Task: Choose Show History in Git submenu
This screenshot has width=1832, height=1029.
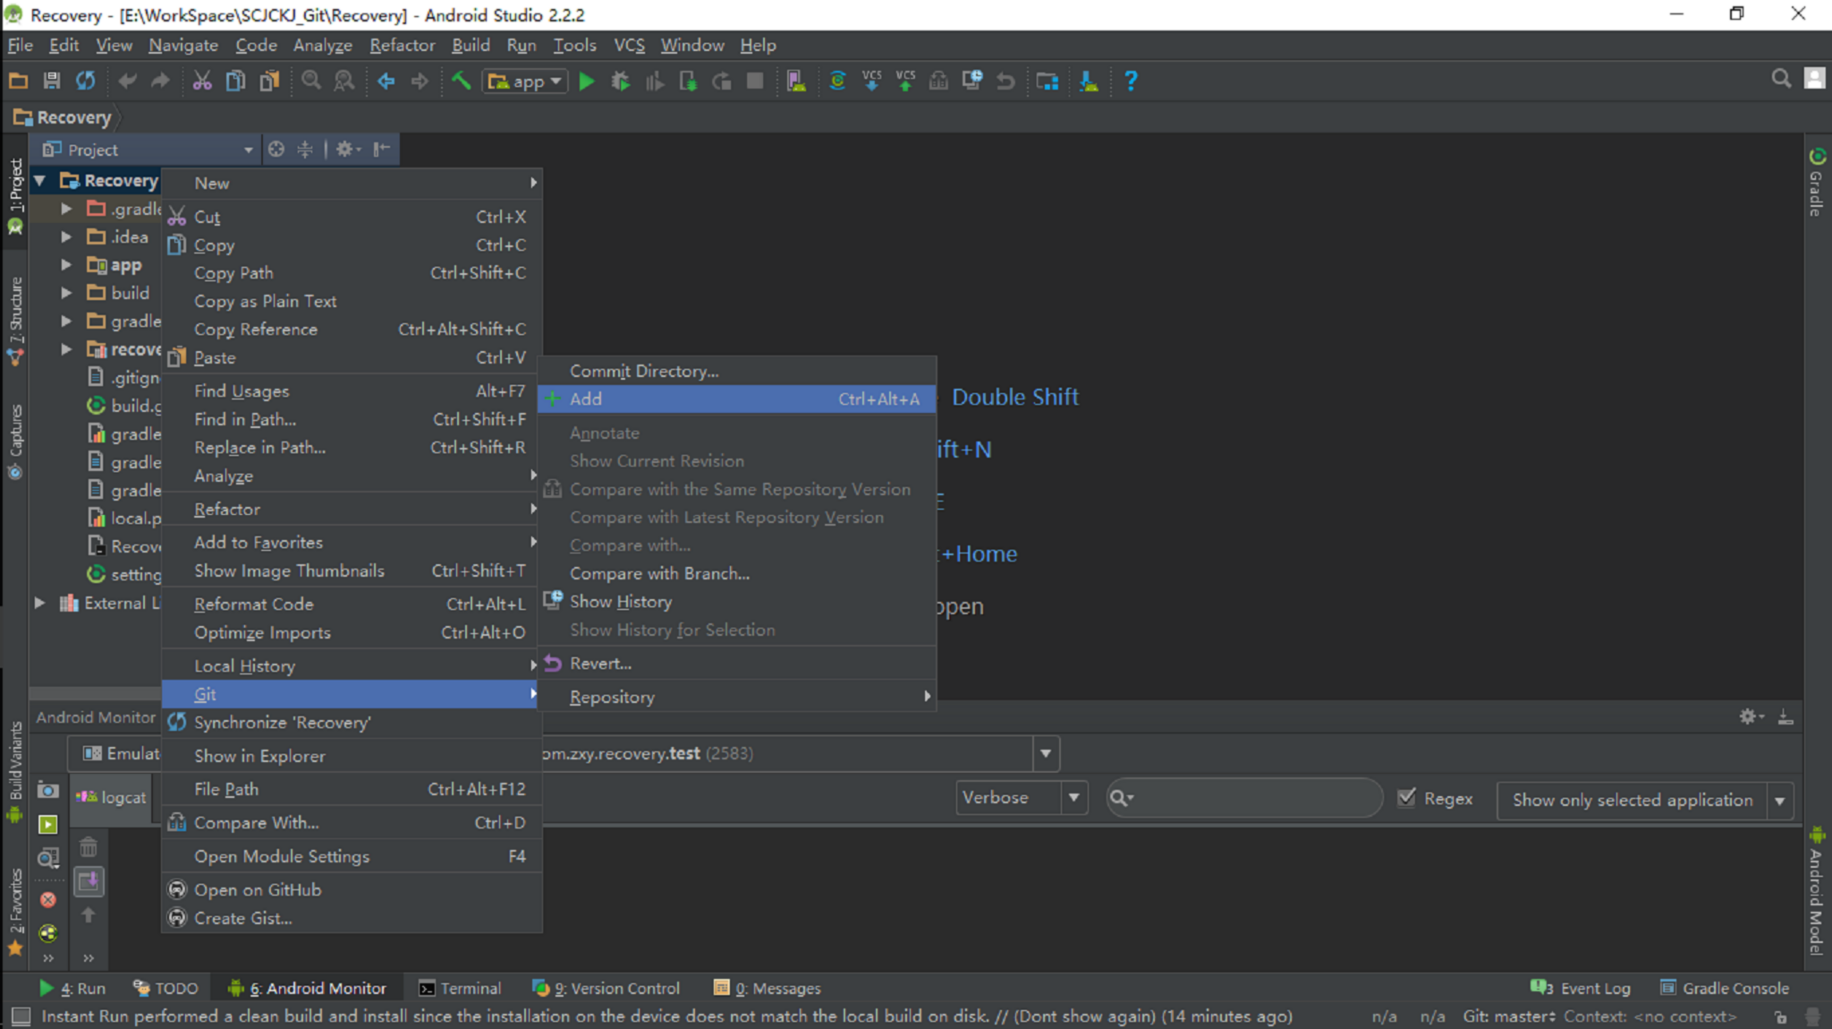Action: click(736, 601)
